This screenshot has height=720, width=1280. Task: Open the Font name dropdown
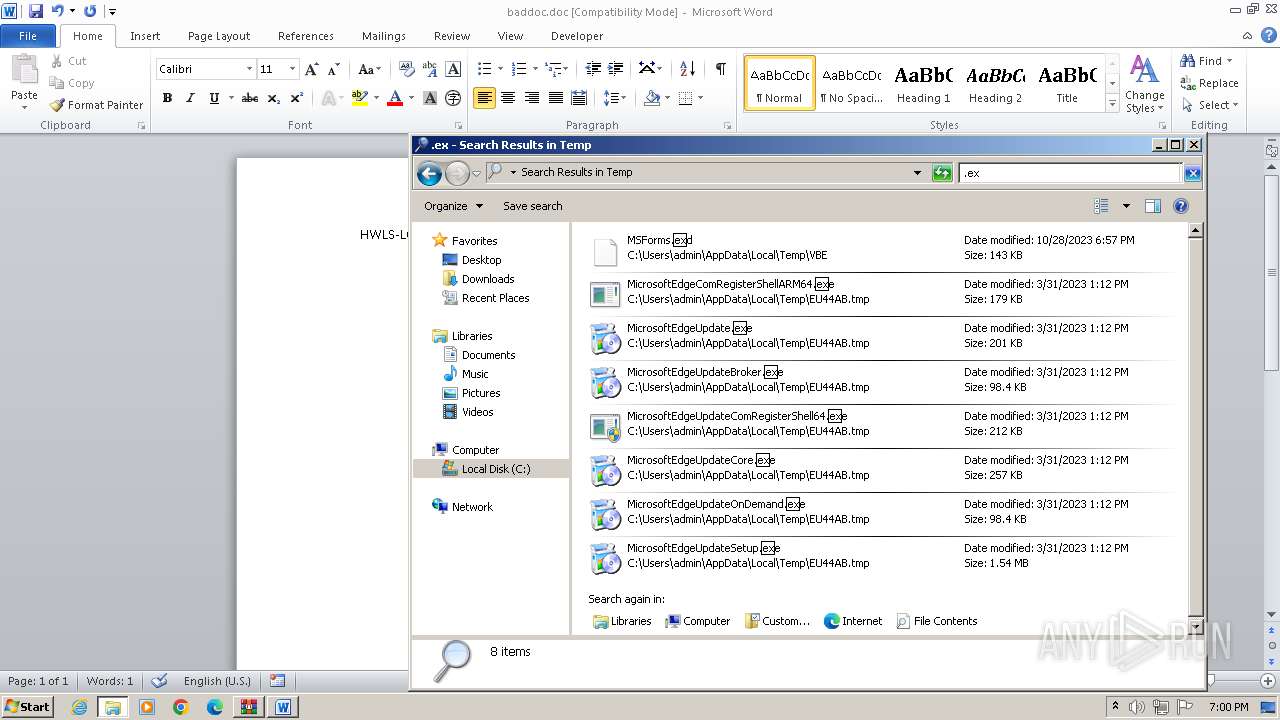click(249, 69)
